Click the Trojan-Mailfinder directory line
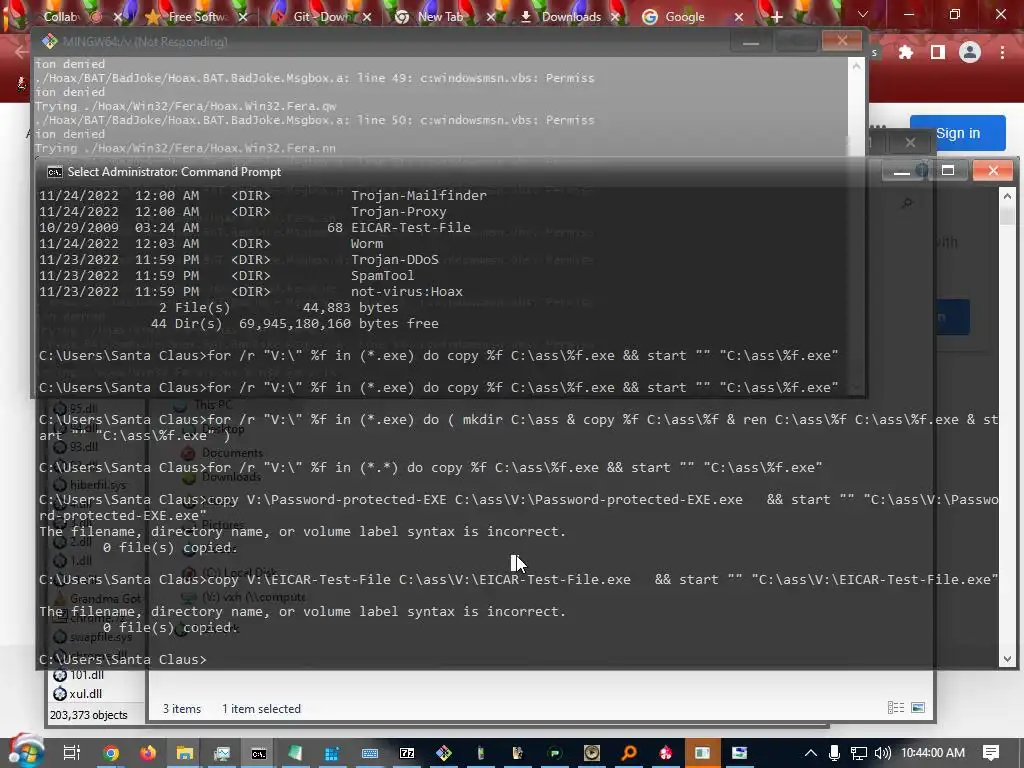 click(263, 195)
